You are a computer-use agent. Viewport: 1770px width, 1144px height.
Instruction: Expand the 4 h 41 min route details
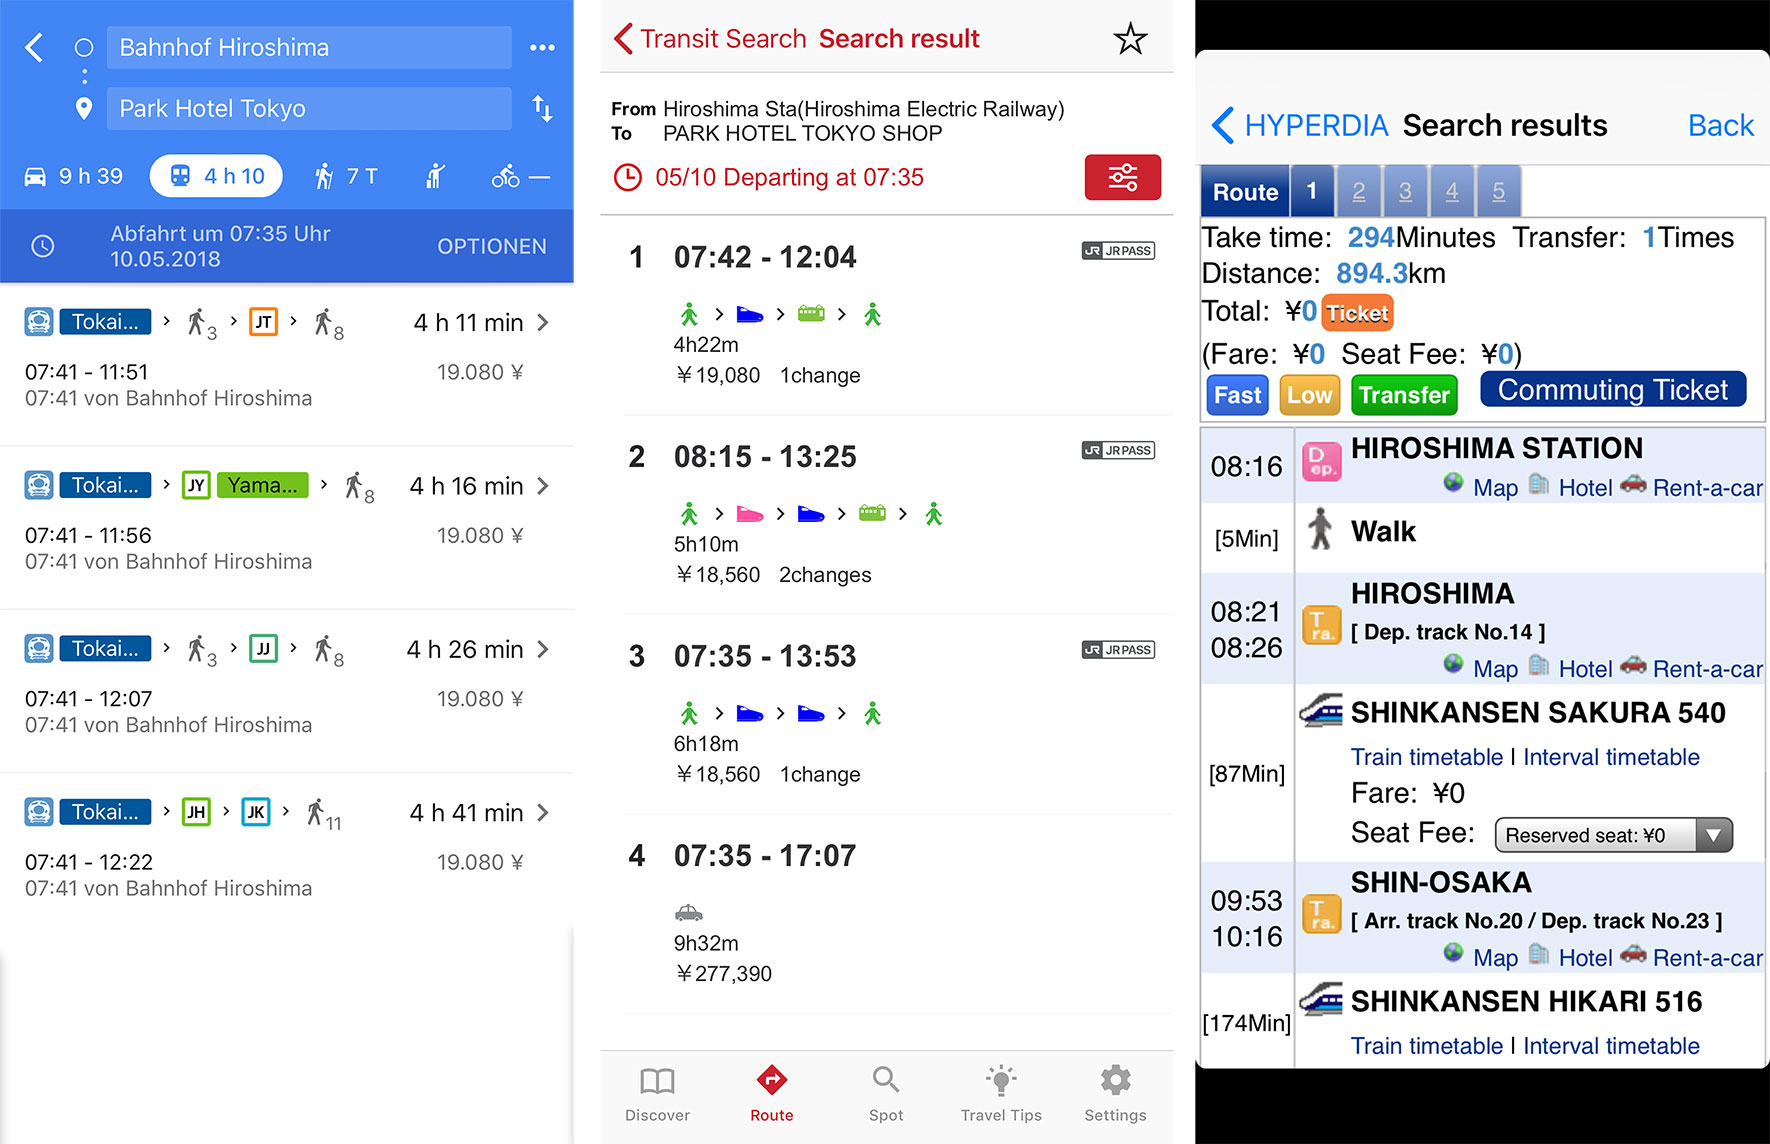tap(543, 812)
